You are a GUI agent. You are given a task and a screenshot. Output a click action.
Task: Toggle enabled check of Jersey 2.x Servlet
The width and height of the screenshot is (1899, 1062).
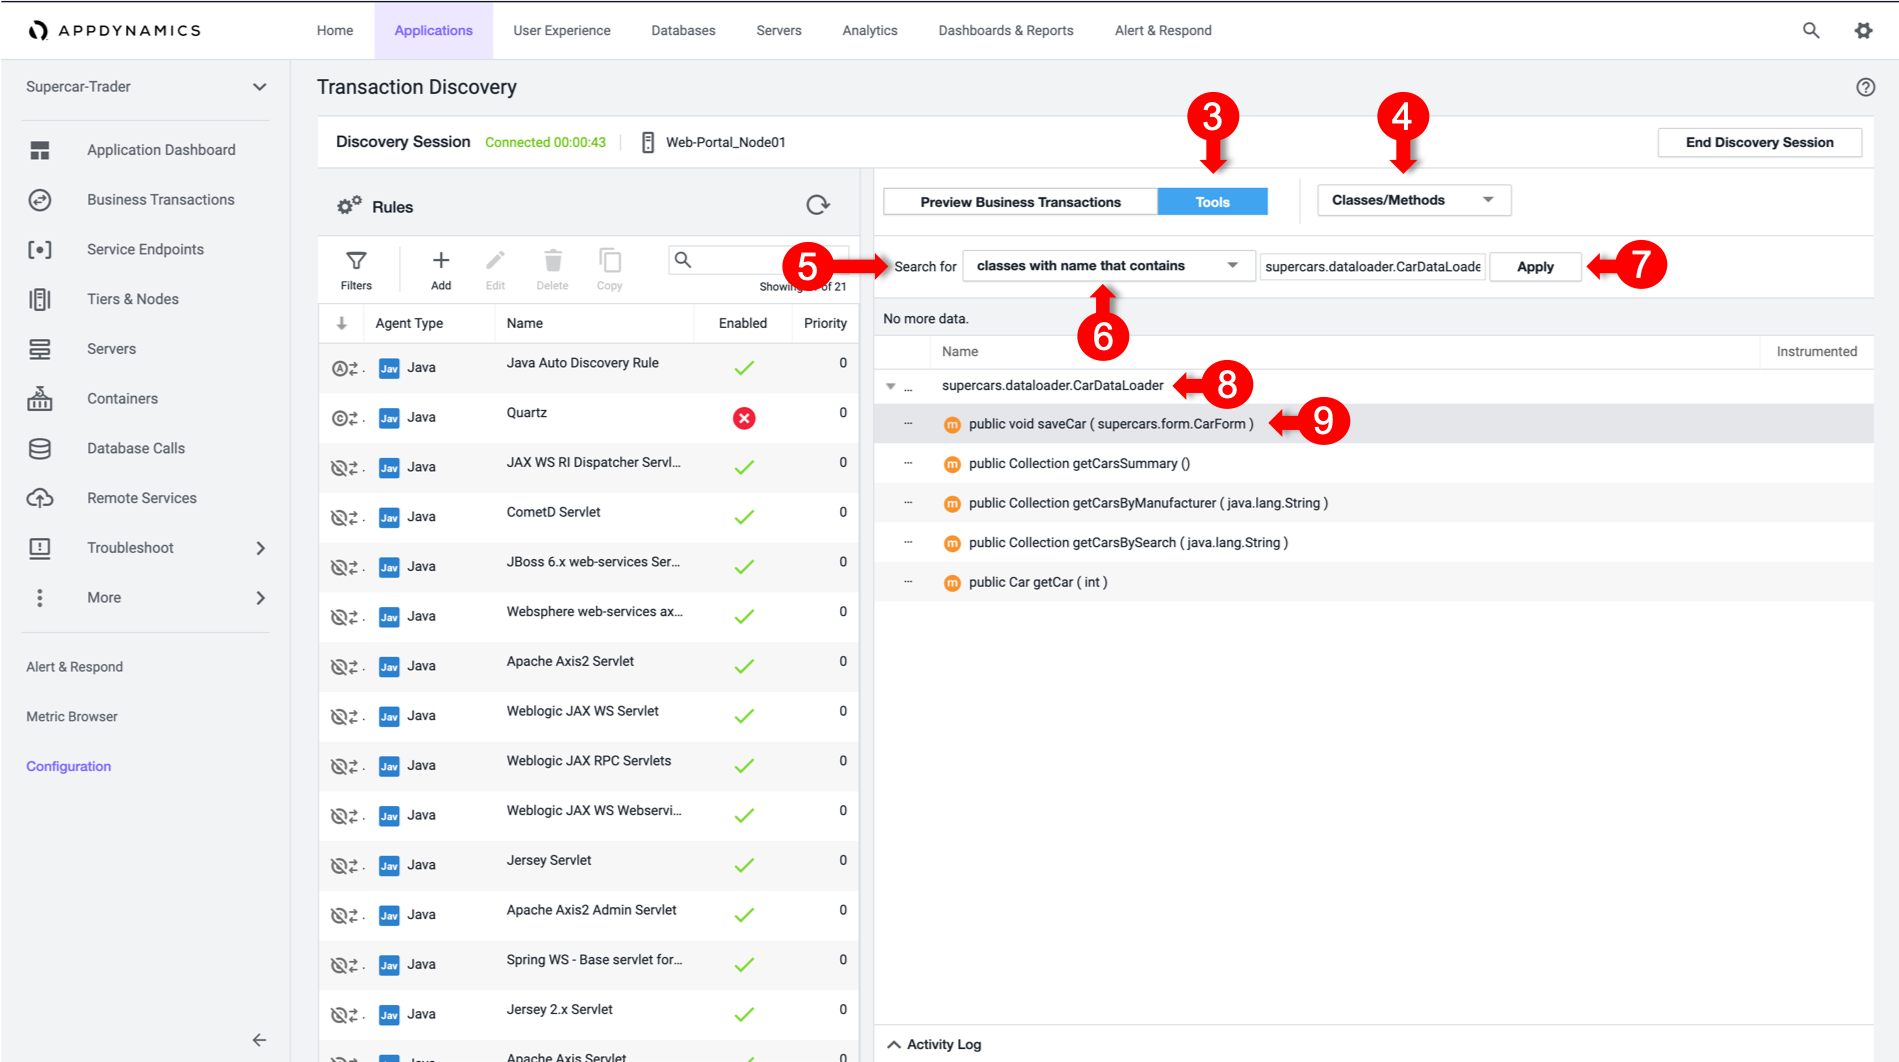744,1014
